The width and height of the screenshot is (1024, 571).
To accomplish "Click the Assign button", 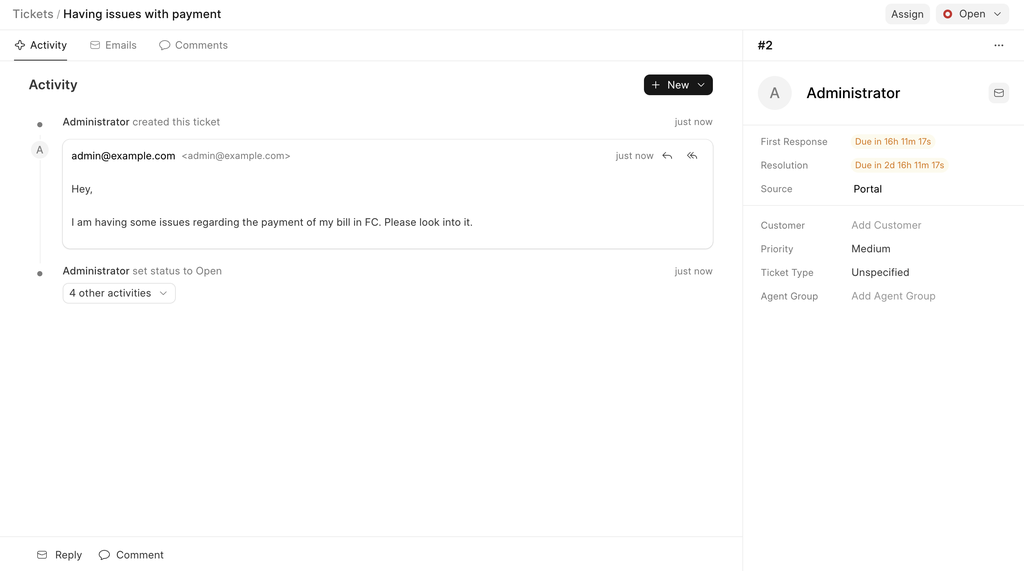I will pyautogui.click(x=907, y=14).
